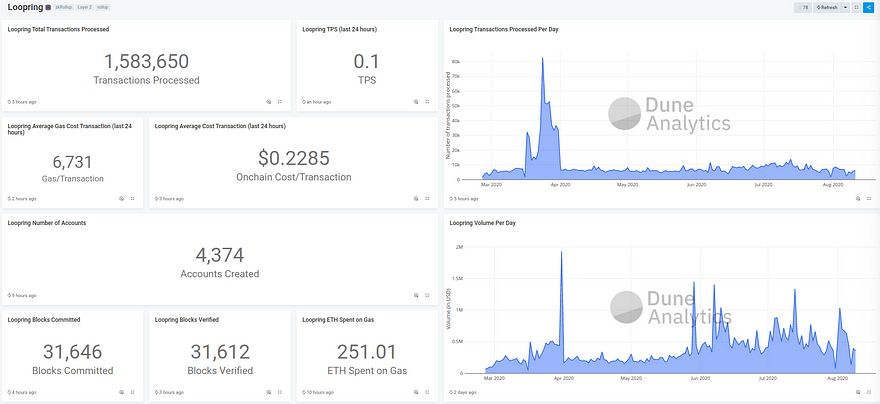Open the Refresh options dropdown arrow
The width and height of the screenshot is (880, 404).
pos(845,7)
